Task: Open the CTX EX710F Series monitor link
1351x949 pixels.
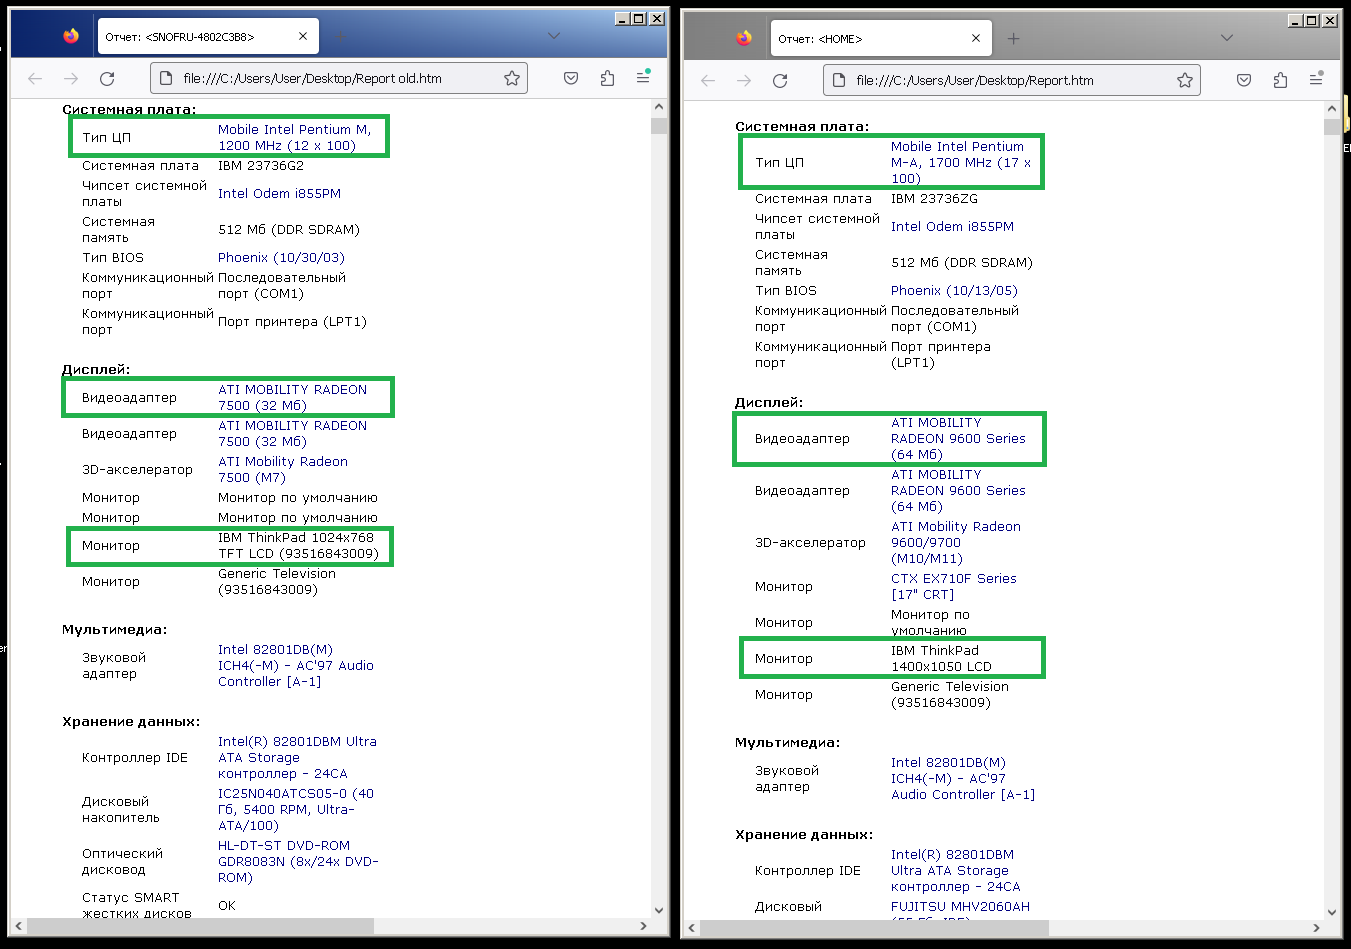Action: click(953, 586)
